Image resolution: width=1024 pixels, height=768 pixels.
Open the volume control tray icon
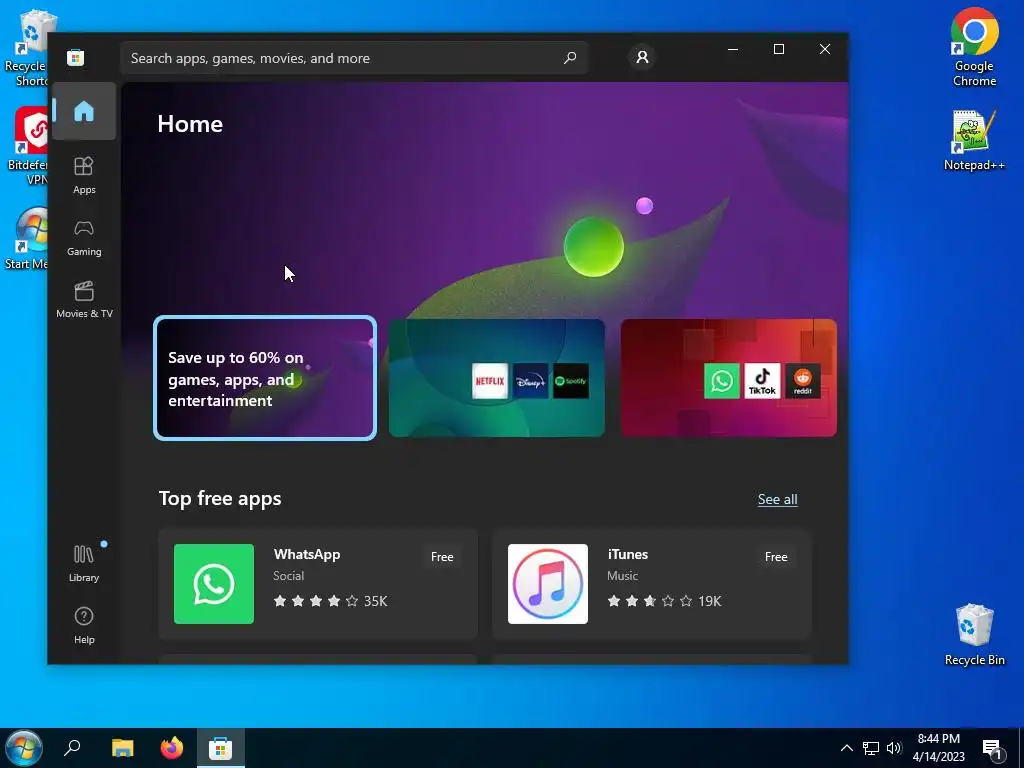tap(894, 748)
